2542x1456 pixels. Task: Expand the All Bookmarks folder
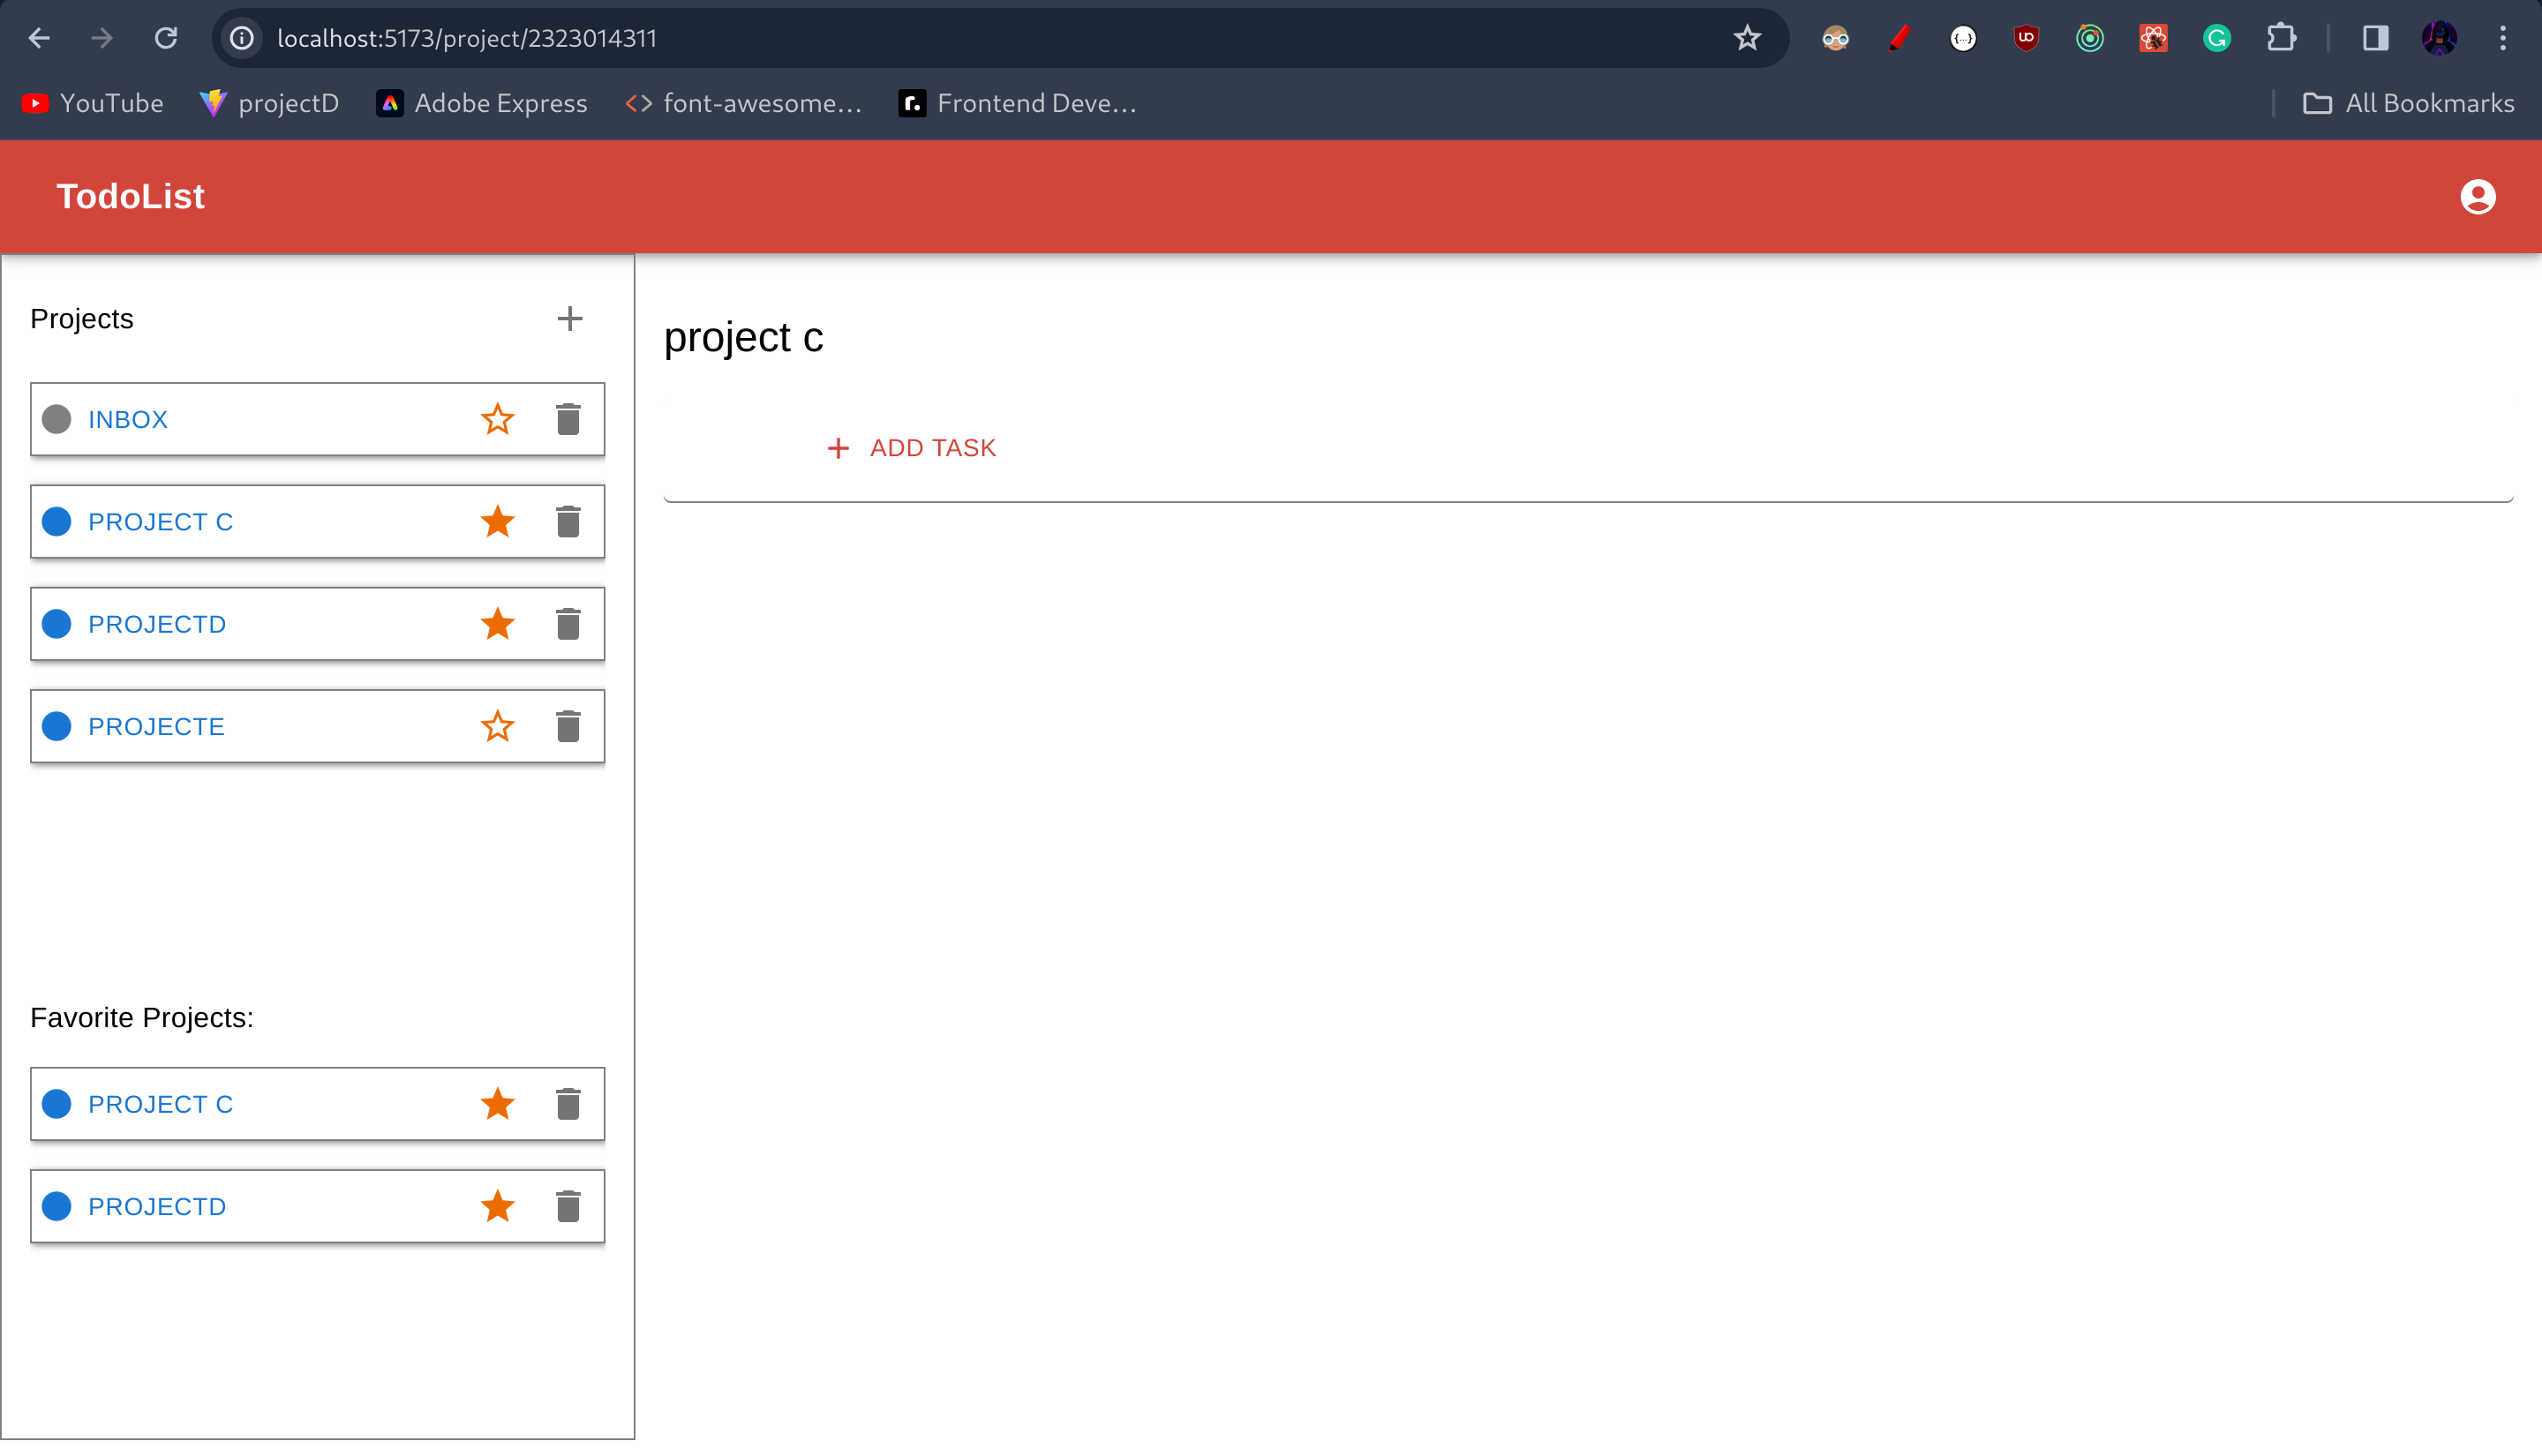2408,103
